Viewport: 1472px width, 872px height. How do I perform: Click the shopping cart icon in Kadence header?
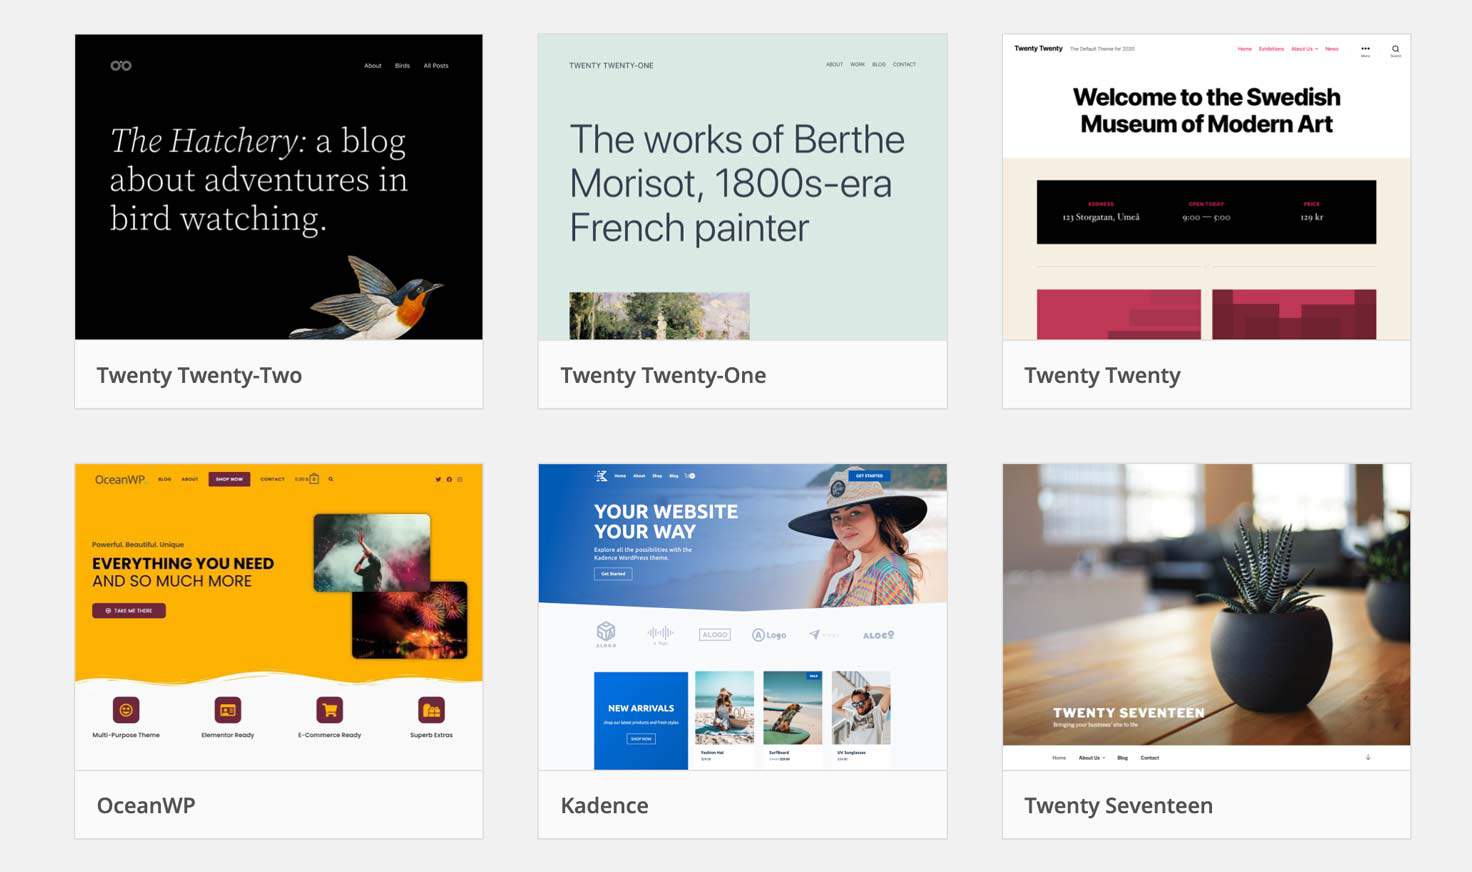tap(690, 476)
